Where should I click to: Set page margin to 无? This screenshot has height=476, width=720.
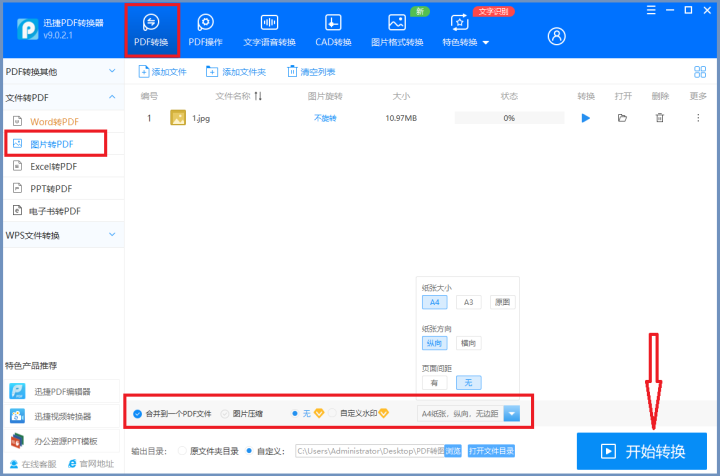[468, 382]
